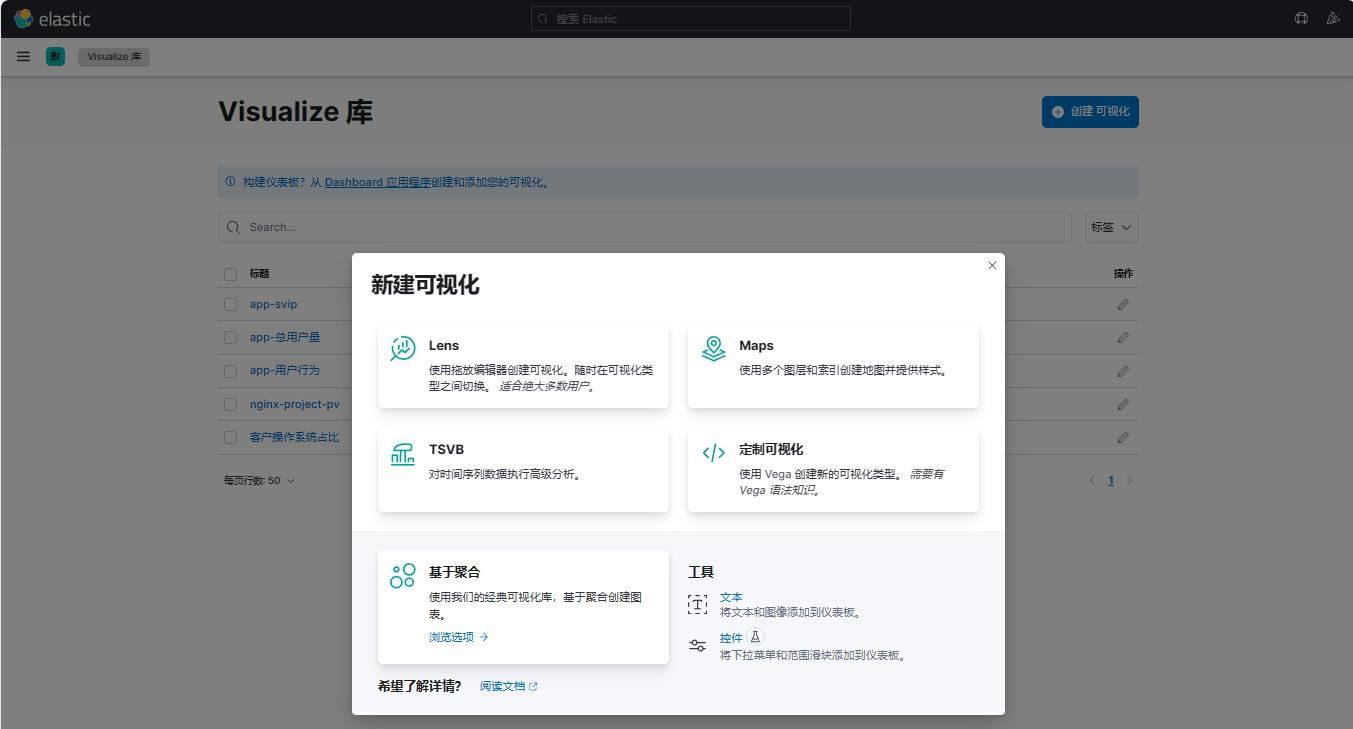Expand the 每页行数 50 rows selector
Screen dimensions: 1353x729
[259, 481]
